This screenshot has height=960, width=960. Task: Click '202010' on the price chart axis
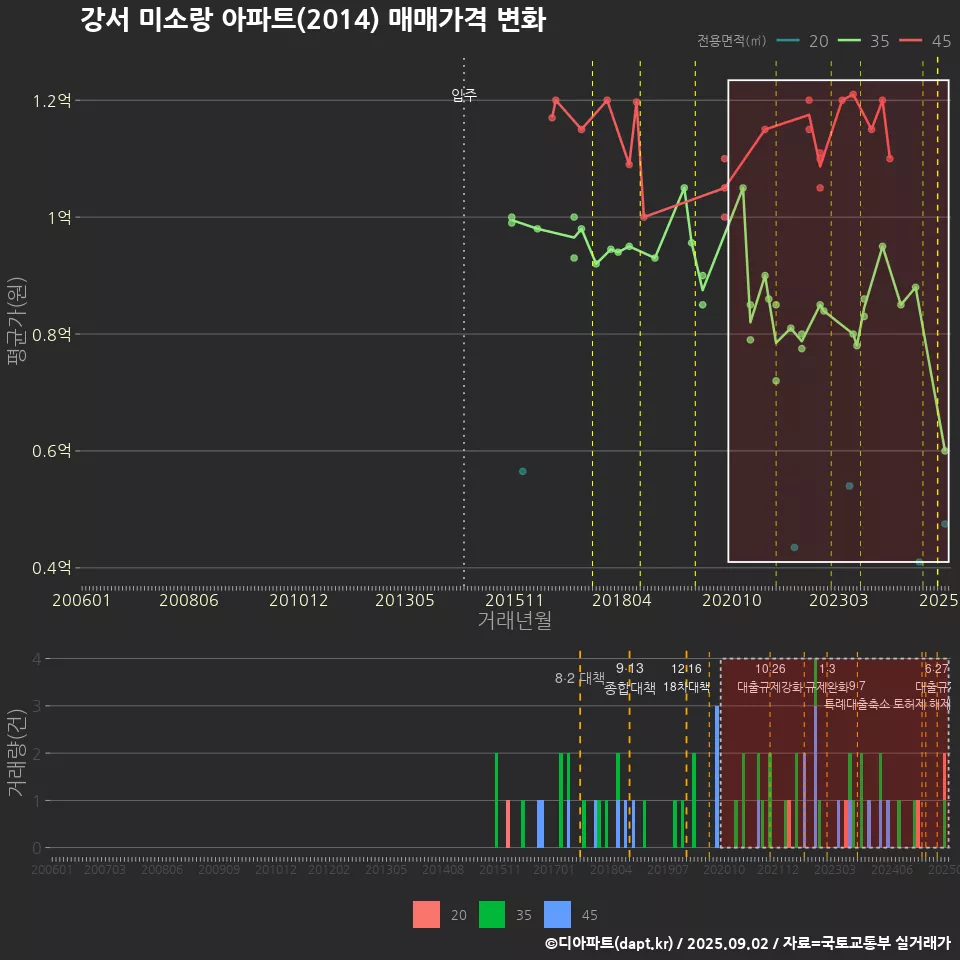click(732, 600)
